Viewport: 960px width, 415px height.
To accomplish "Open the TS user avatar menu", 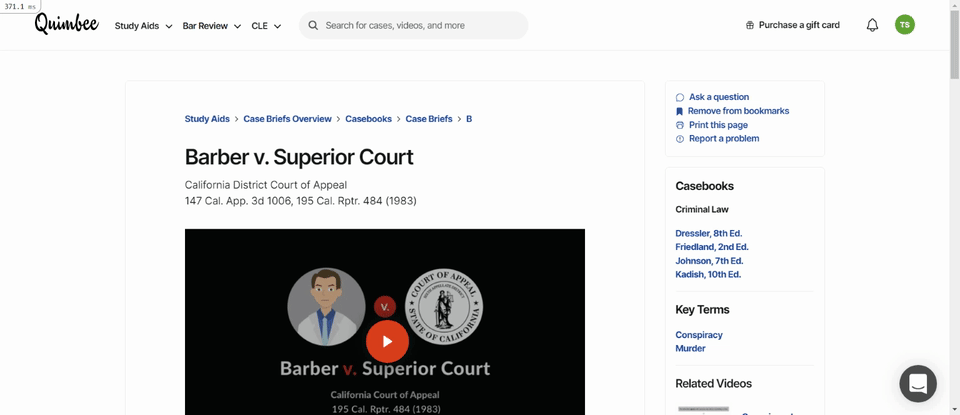I will click(905, 24).
